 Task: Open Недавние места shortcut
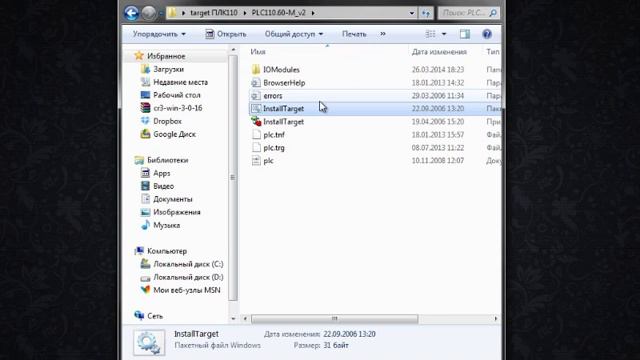point(180,82)
